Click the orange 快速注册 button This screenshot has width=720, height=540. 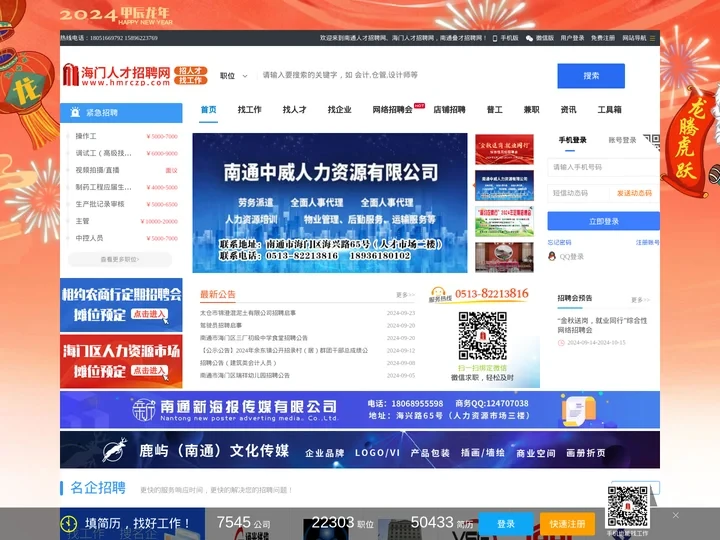pos(567,524)
